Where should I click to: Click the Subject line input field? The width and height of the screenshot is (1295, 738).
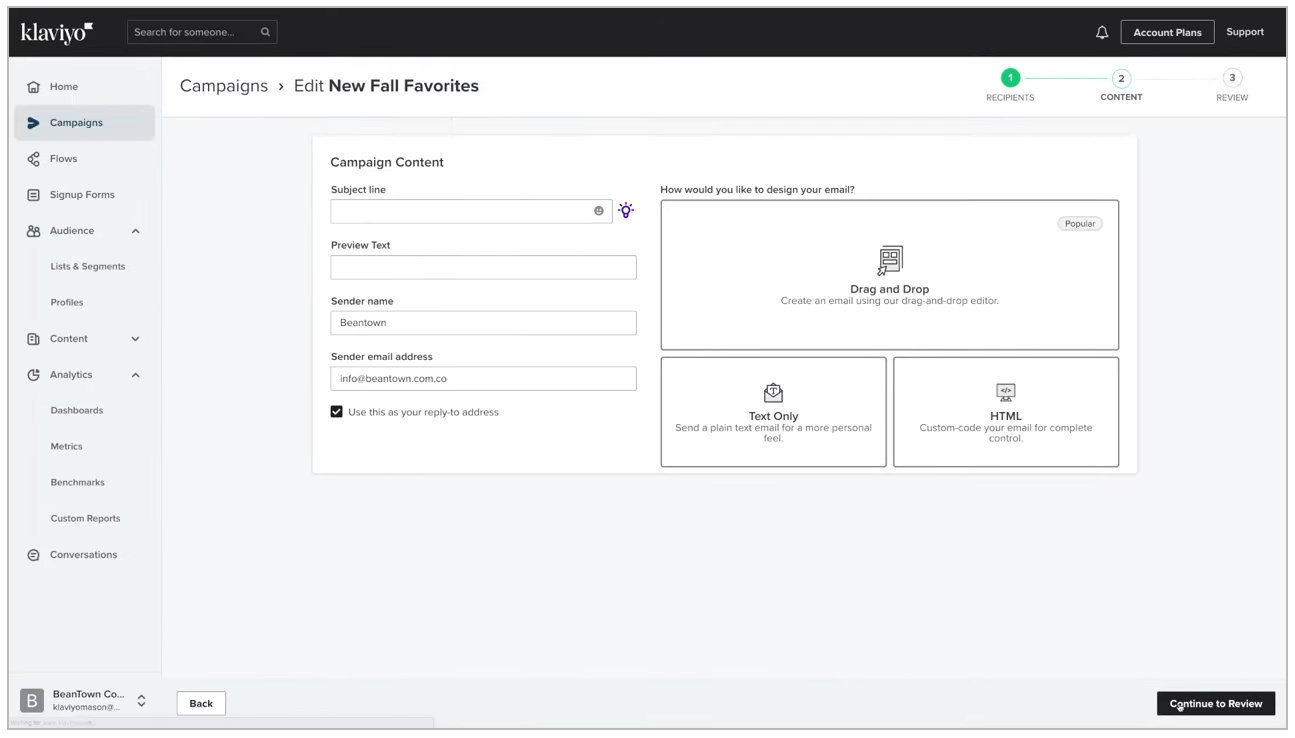click(x=472, y=211)
